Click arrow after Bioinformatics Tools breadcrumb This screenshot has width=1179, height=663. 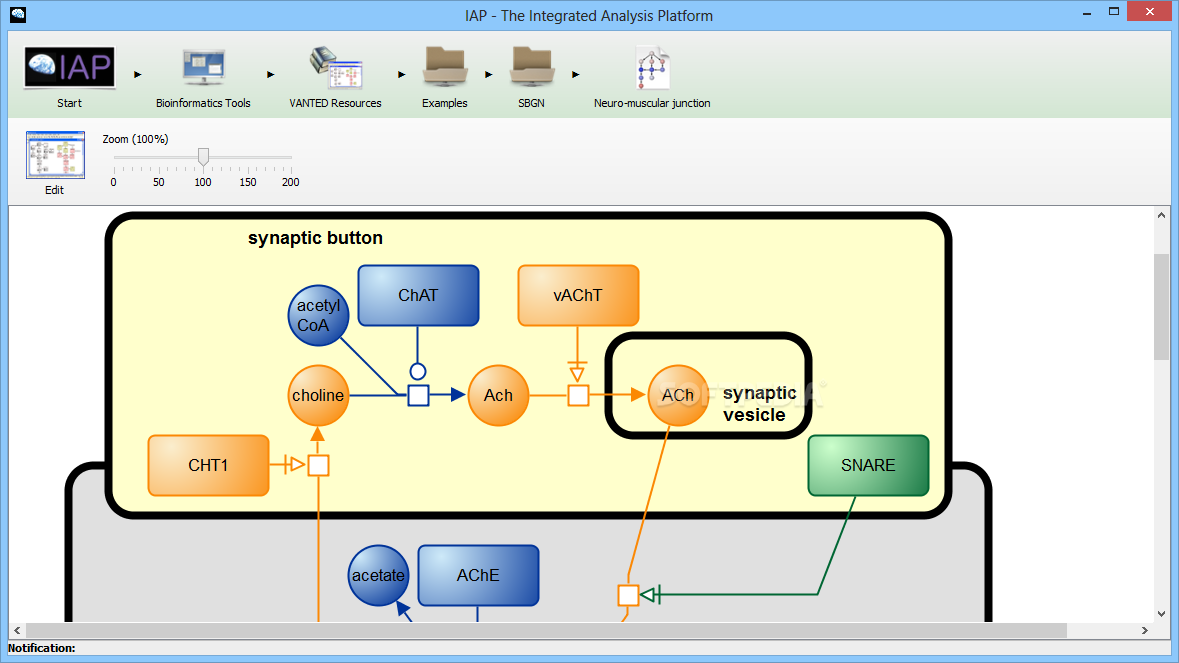(271, 74)
